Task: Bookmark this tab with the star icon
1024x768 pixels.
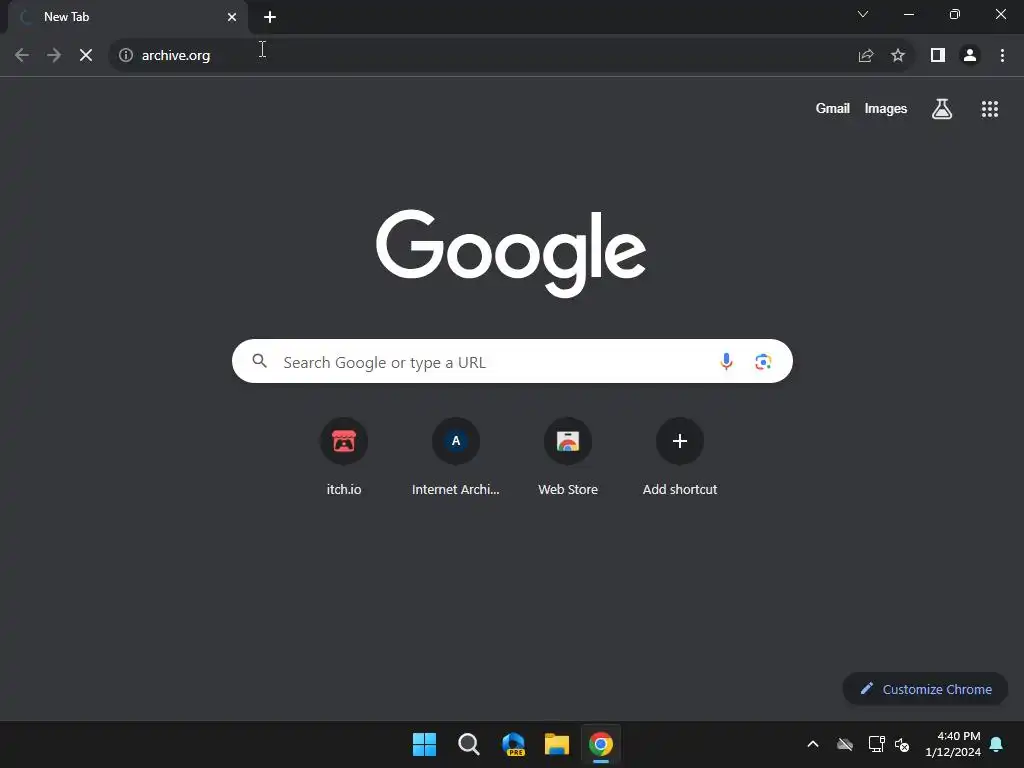Action: pyautogui.click(x=898, y=56)
